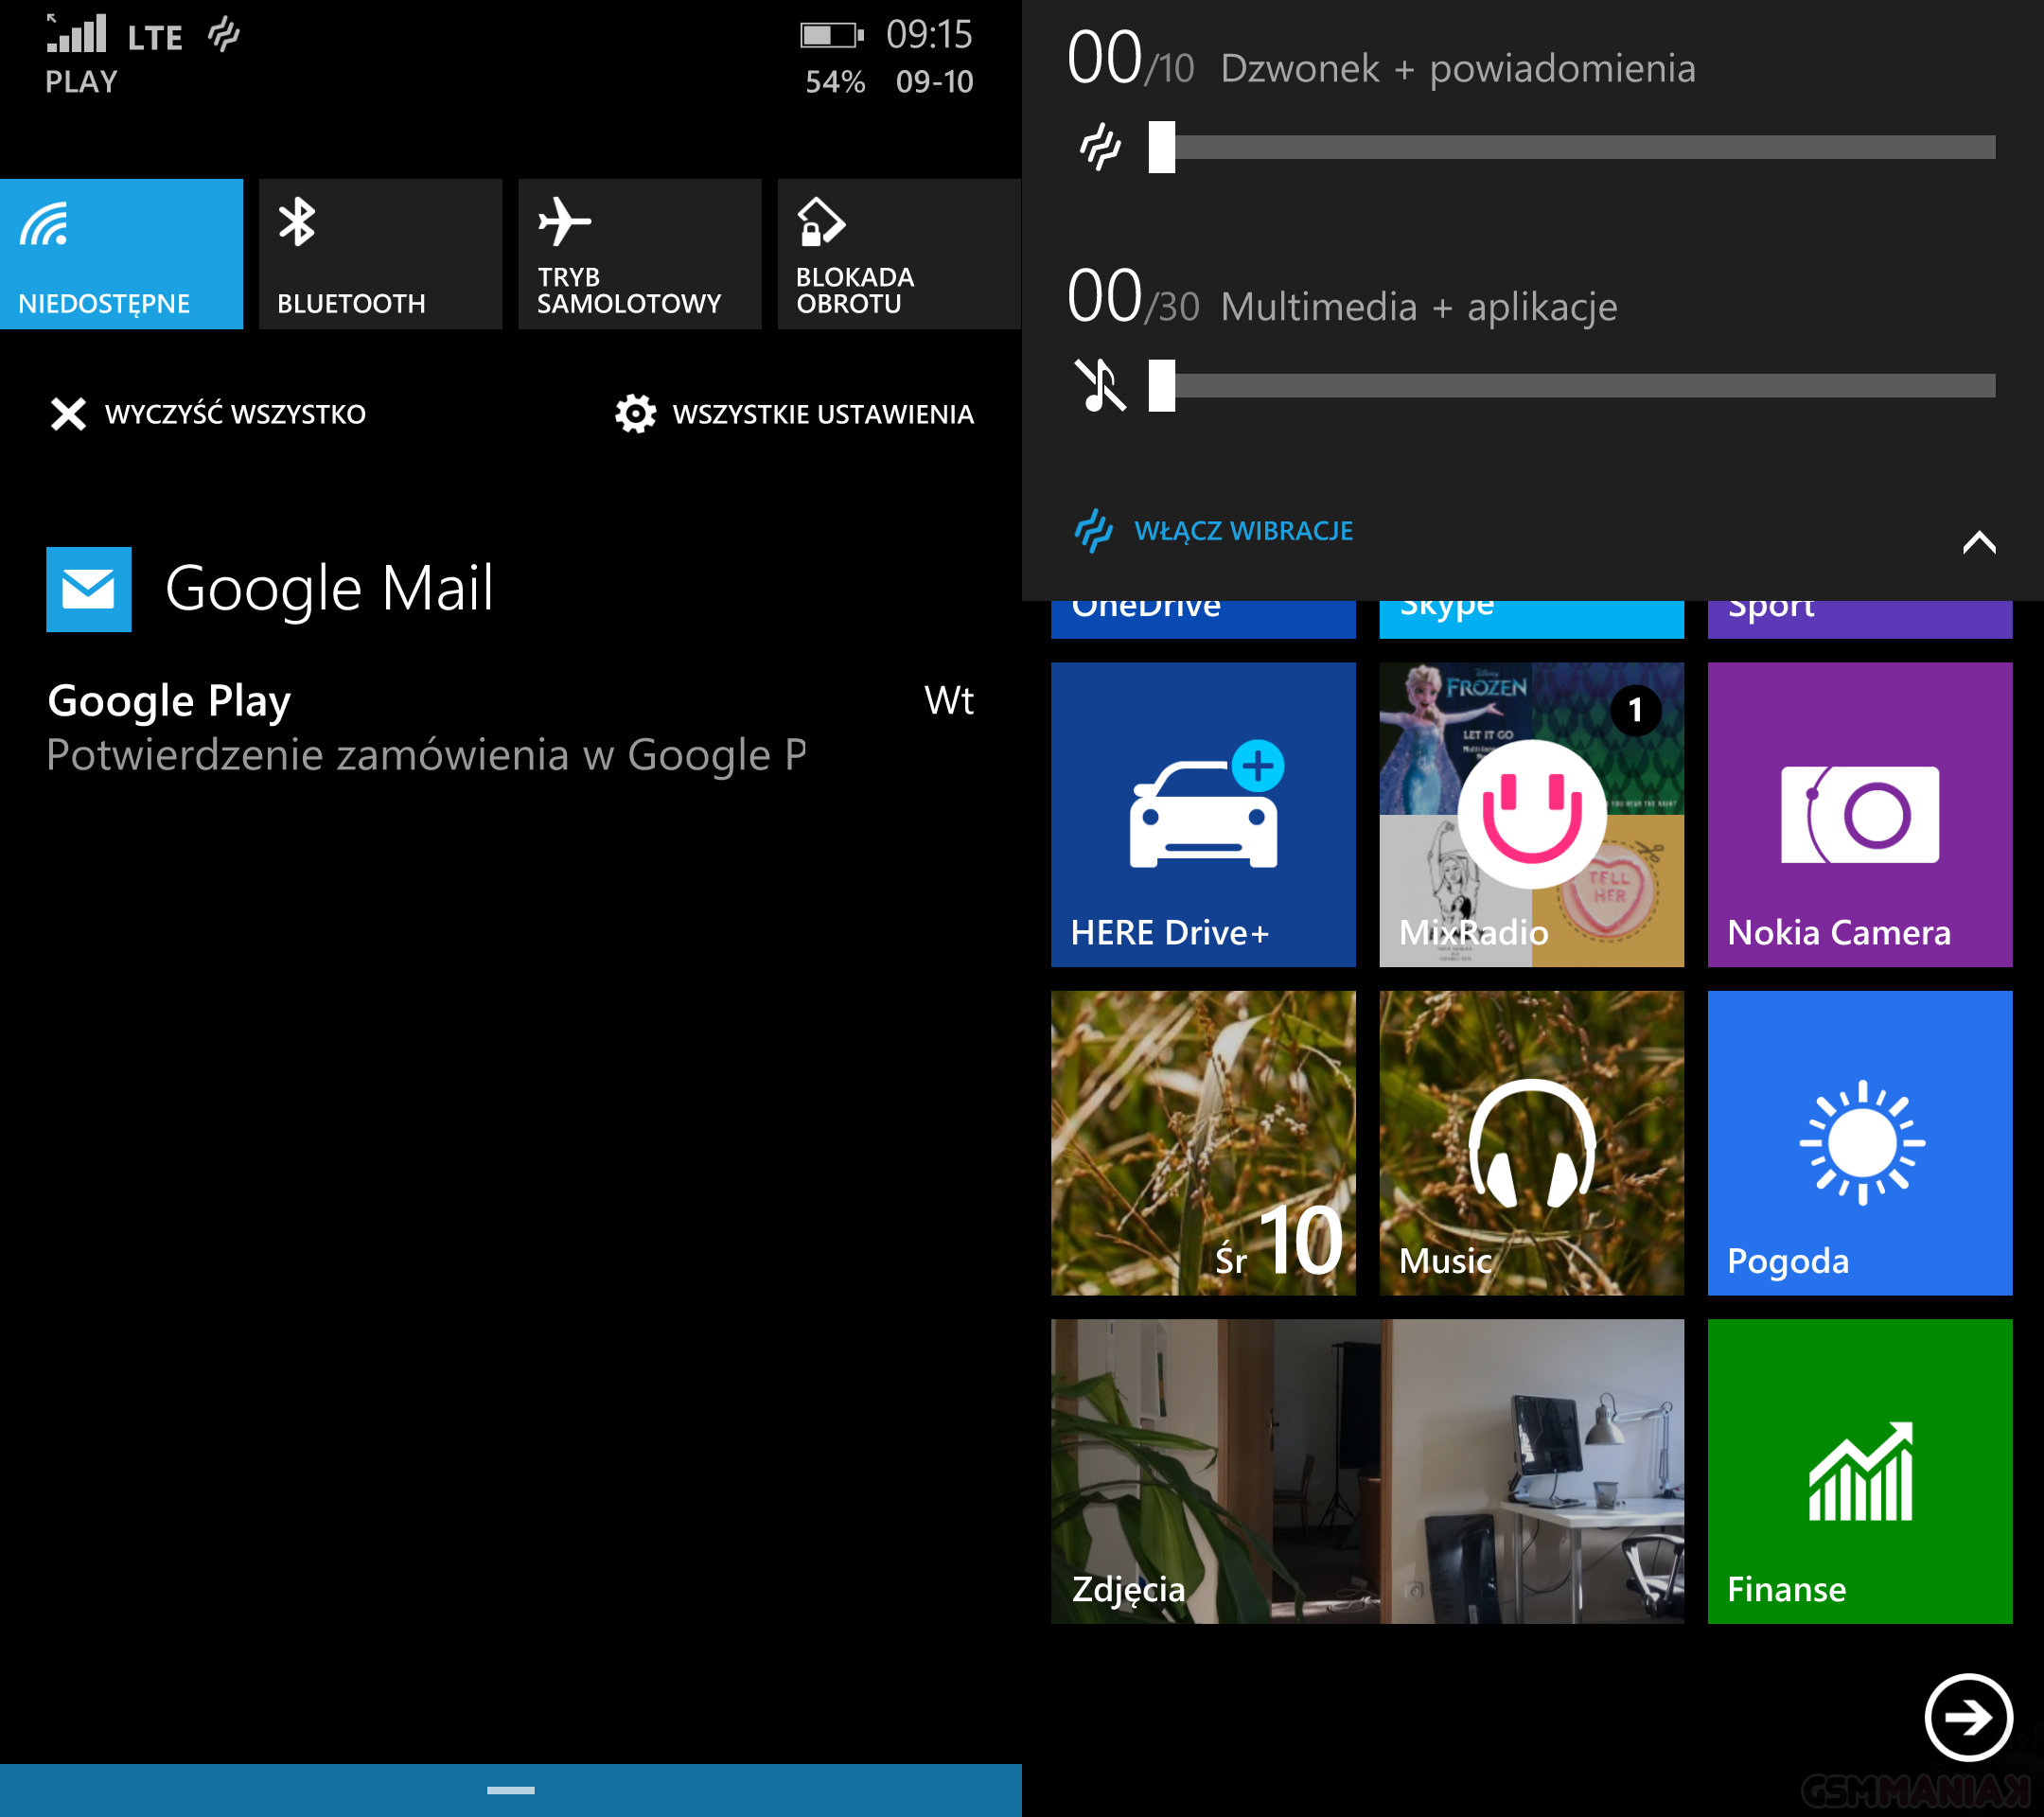The height and width of the screenshot is (1817, 2044).
Task: Click the muted music note icon
Action: coord(1099,385)
